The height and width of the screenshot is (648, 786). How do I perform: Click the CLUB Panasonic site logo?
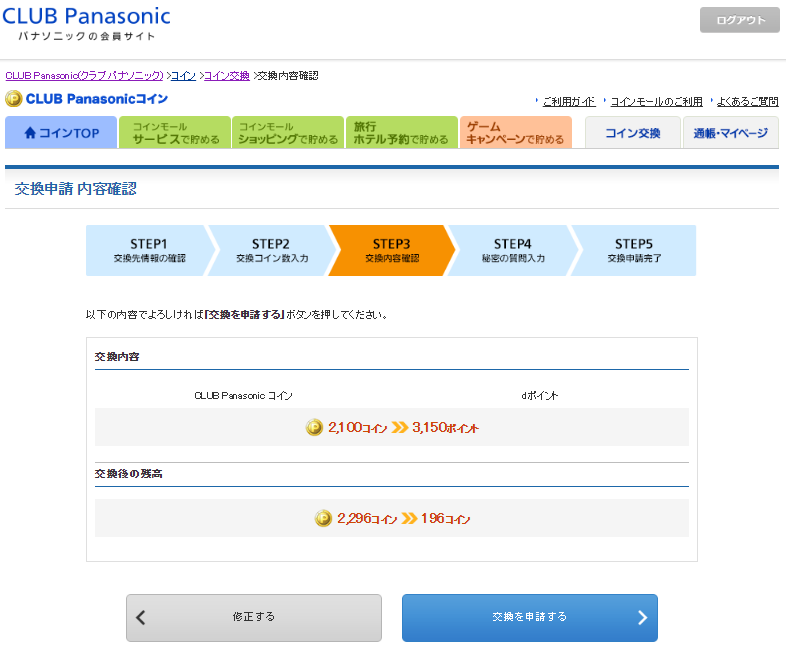point(86,24)
